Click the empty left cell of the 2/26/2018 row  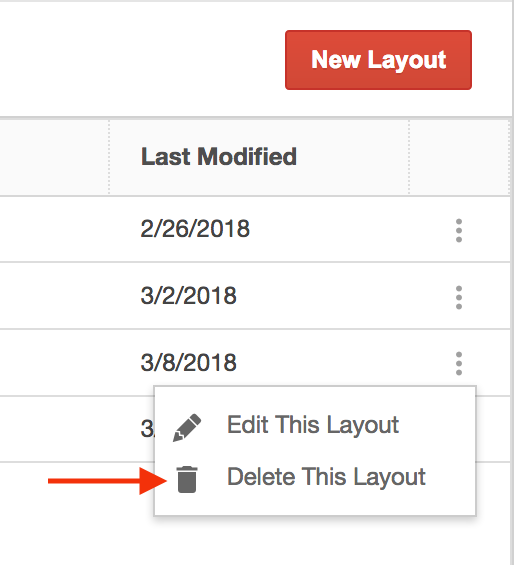click(54, 229)
